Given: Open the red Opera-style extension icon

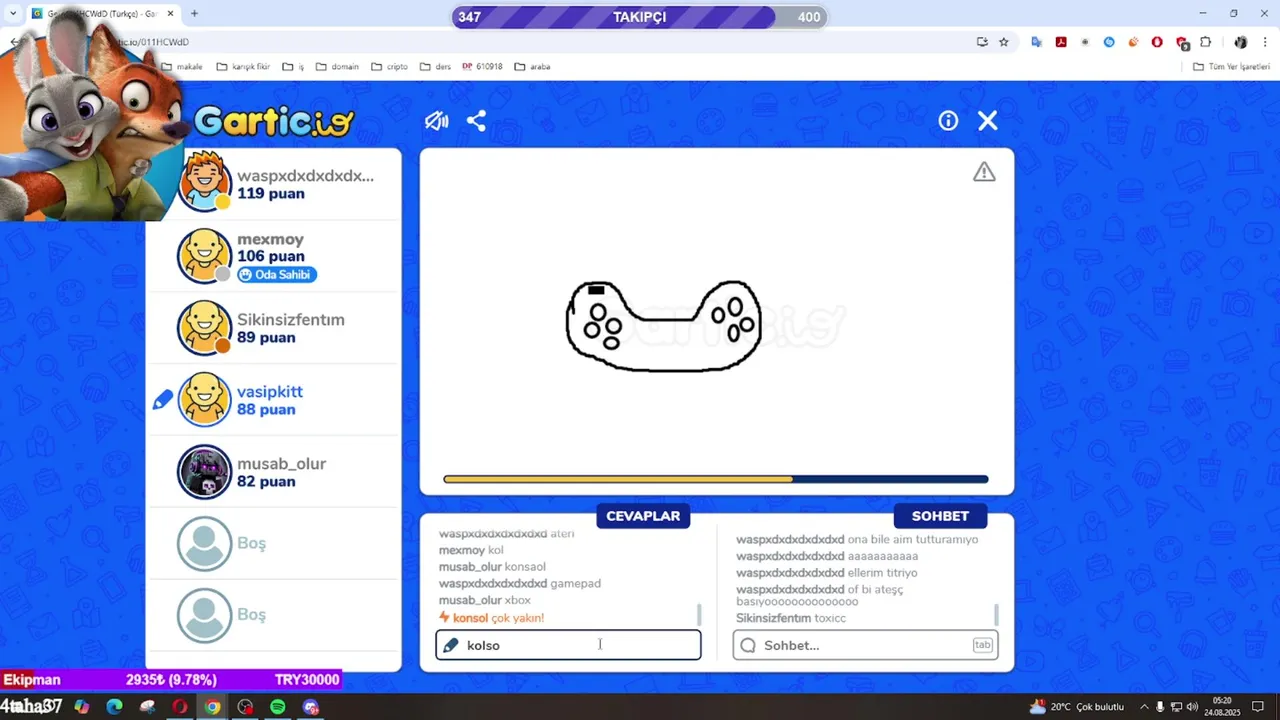Looking at the screenshot, I should 1157,42.
